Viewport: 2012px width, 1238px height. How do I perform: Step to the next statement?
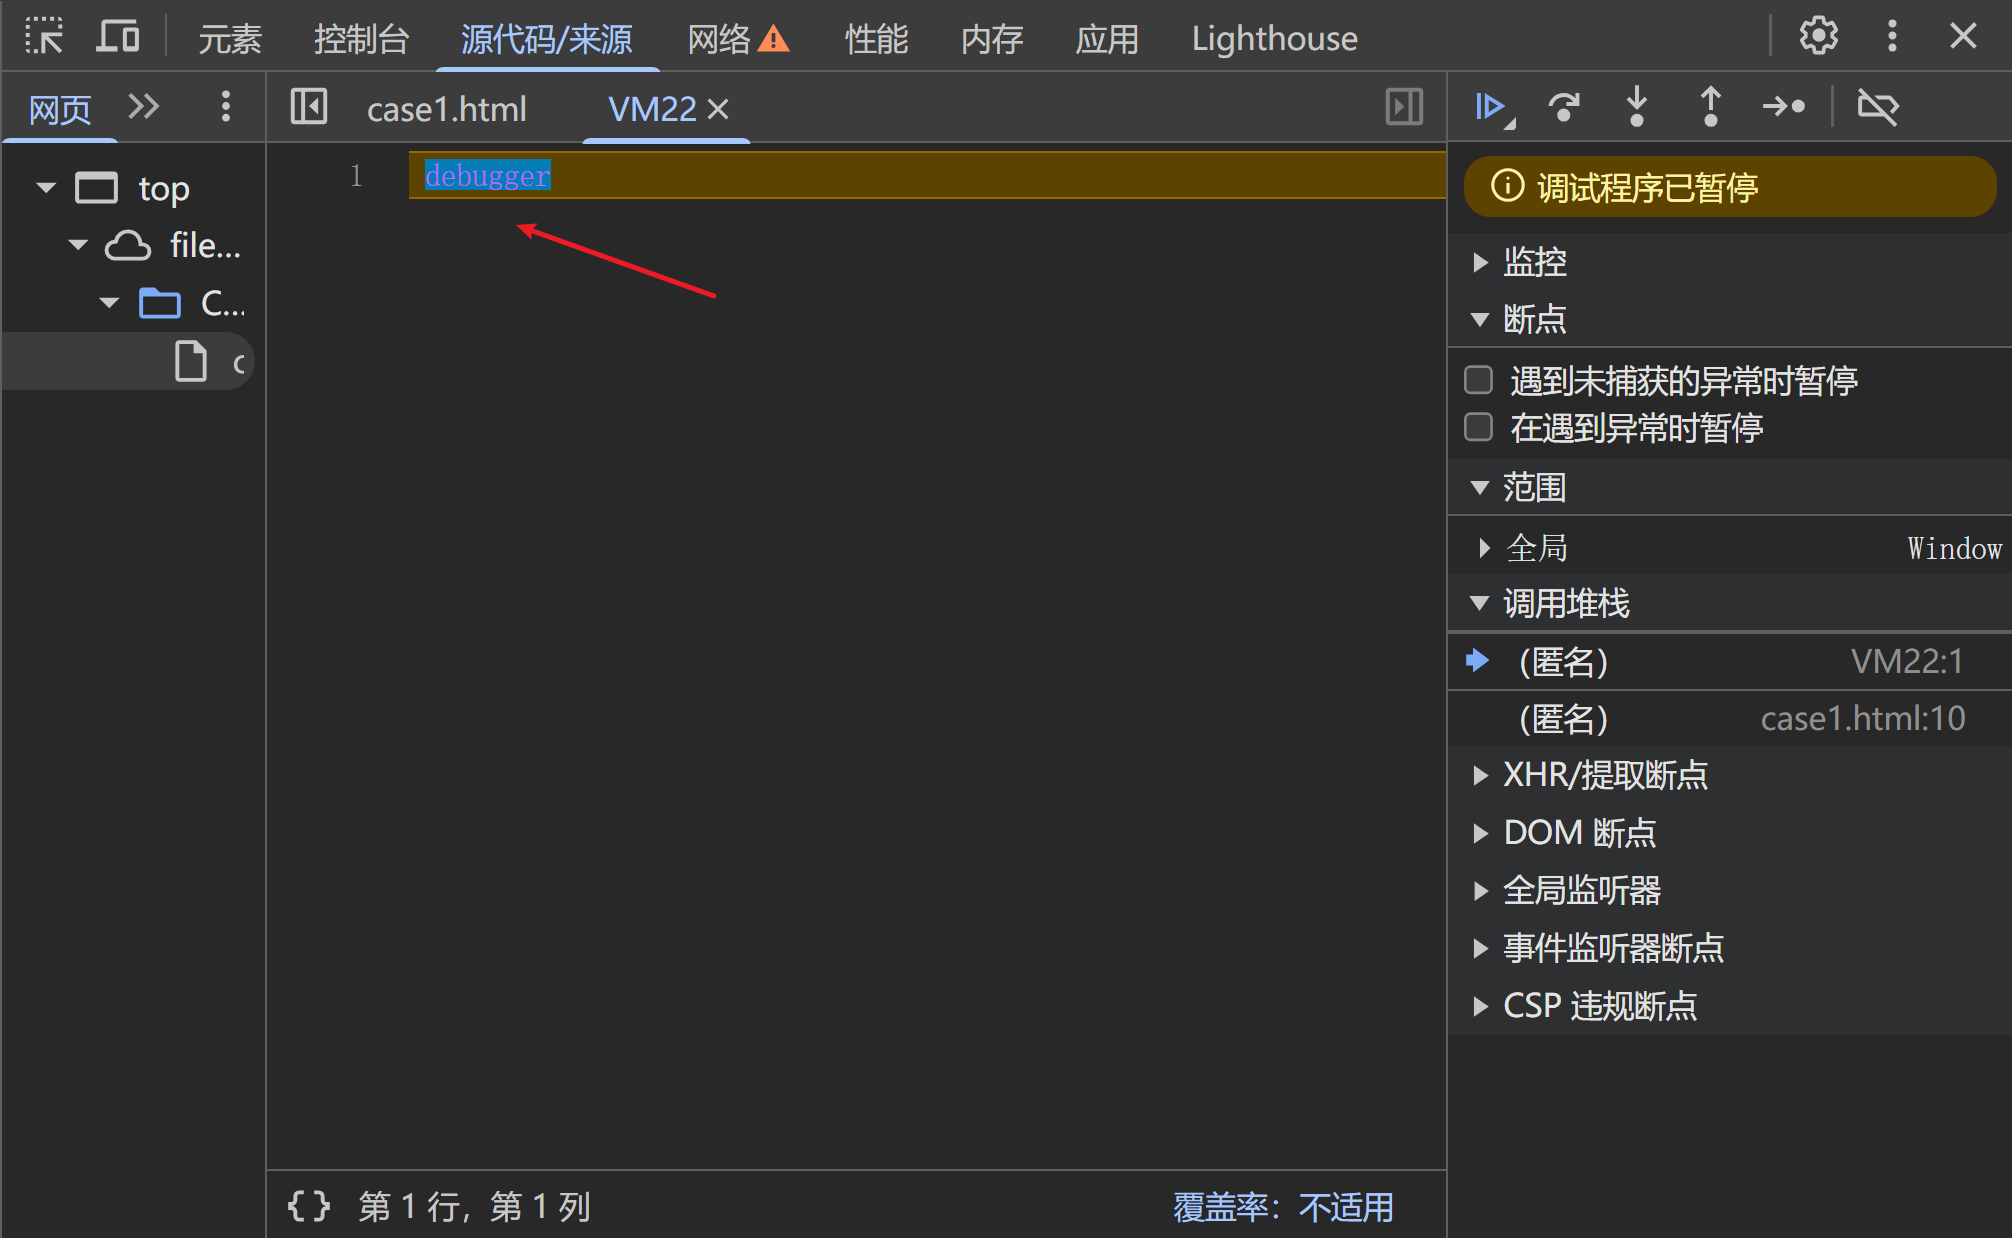tap(1784, 107)
